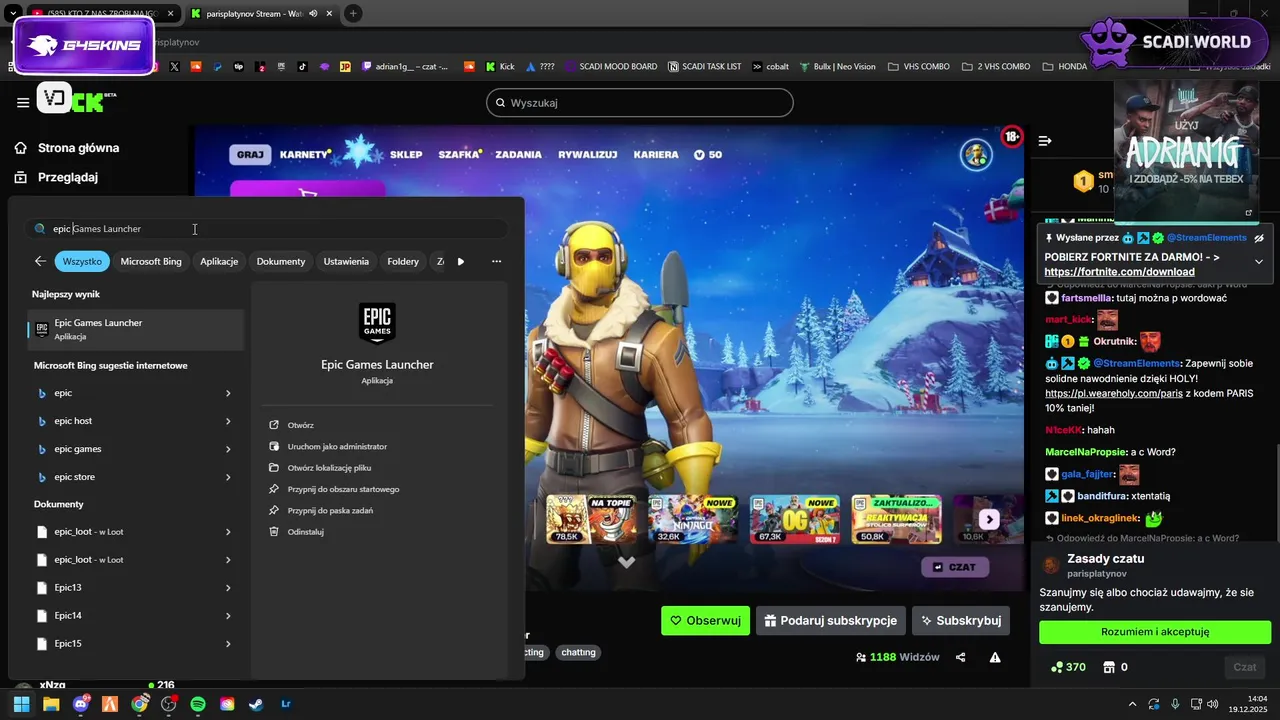
Task: Expand the 'epic store' suggestion chevron
Action: pyautogui.click(x=228, y=477)
